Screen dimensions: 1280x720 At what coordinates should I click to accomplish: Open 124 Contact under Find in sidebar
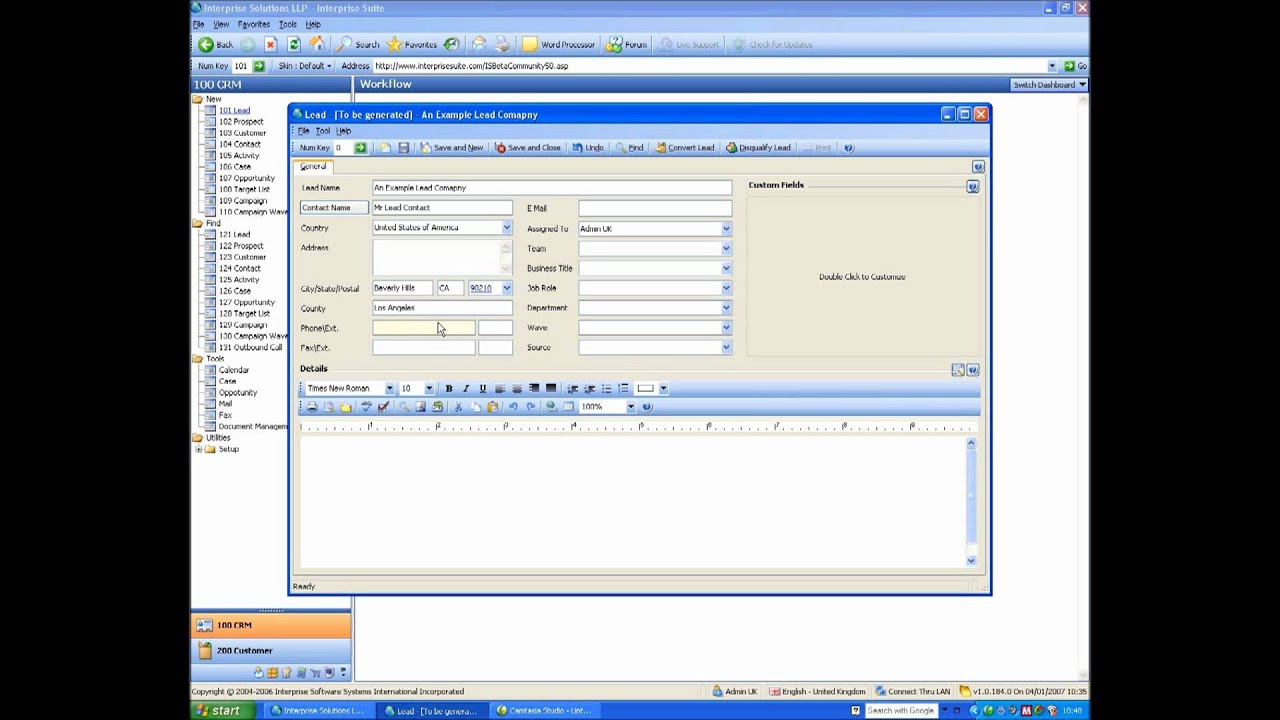pos(240,268)
